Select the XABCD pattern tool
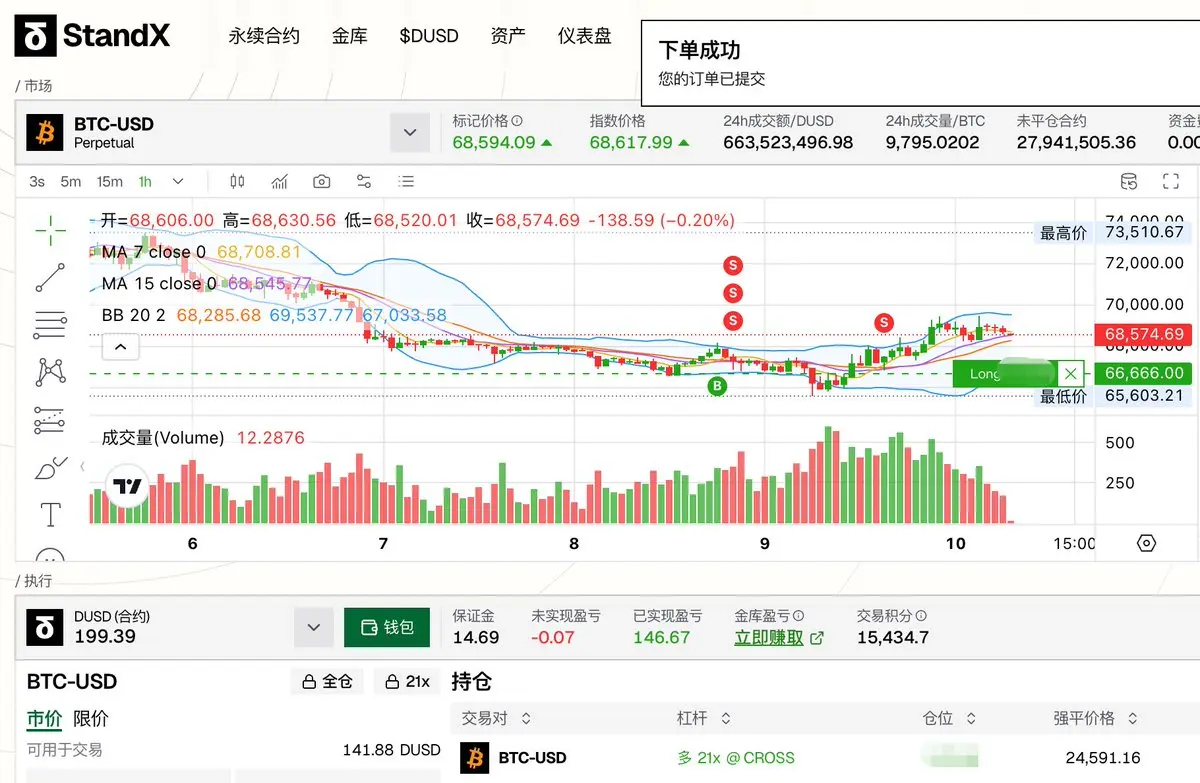The height and width of the screenshot is (783, 1200). coord(51,372)
